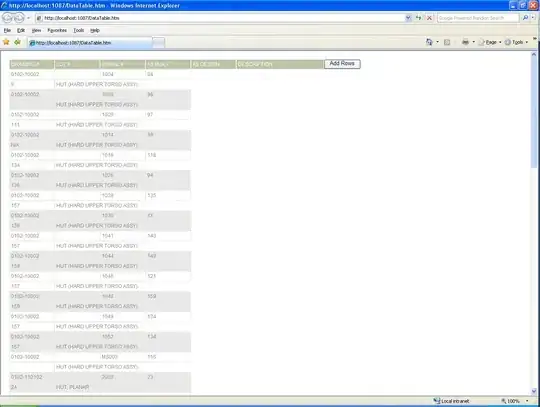
Task: Click the AS DESIGN column header
Action: coord(213,64)
